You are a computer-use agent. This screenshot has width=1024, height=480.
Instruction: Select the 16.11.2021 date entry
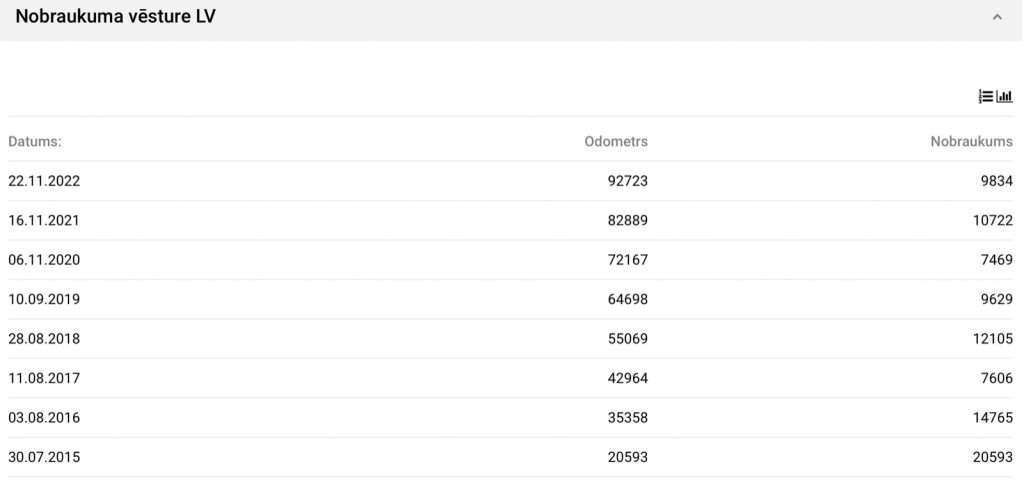point(44,221)
